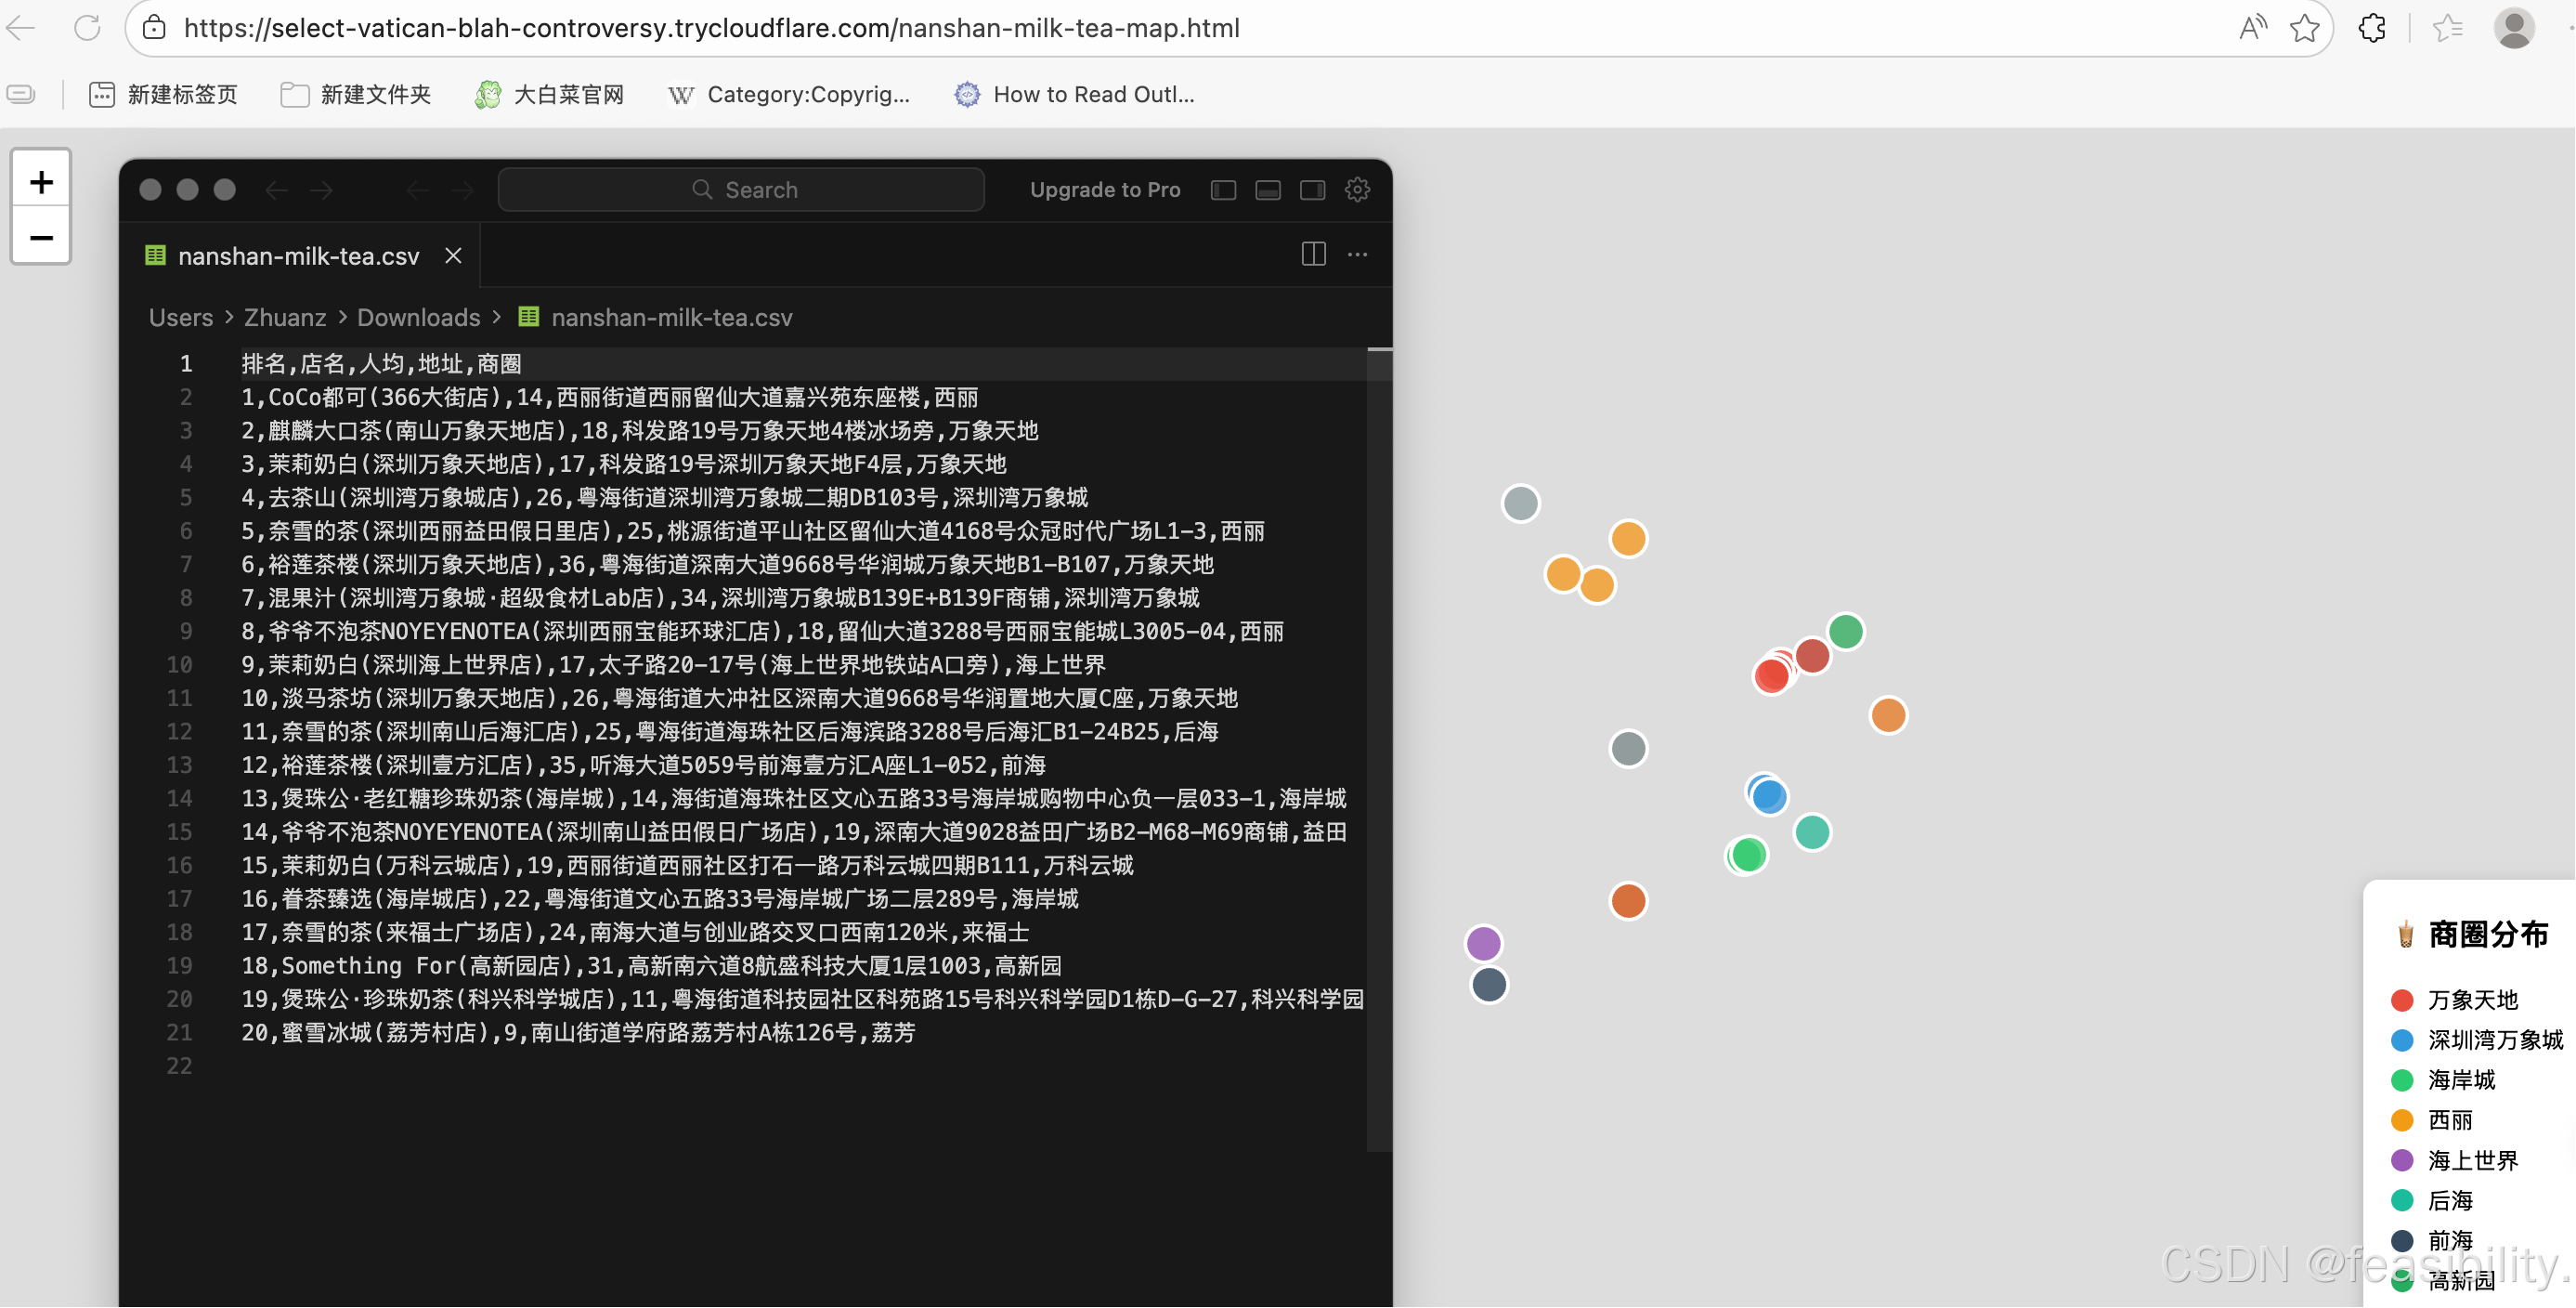Click the red 万象天地 legend dot
This screenshot has height=1308, width=2576.
coord(2403,1000)
